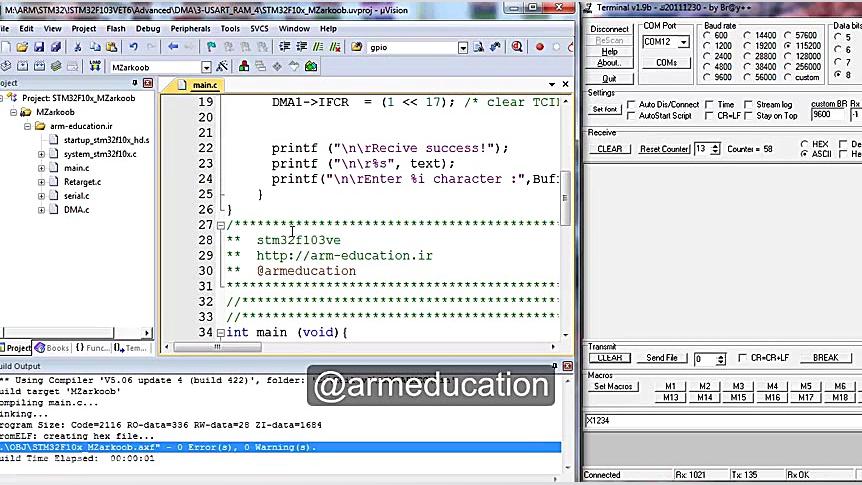
Task: Expand serial.c node in project tree
Action: click(x=41, y=196)
